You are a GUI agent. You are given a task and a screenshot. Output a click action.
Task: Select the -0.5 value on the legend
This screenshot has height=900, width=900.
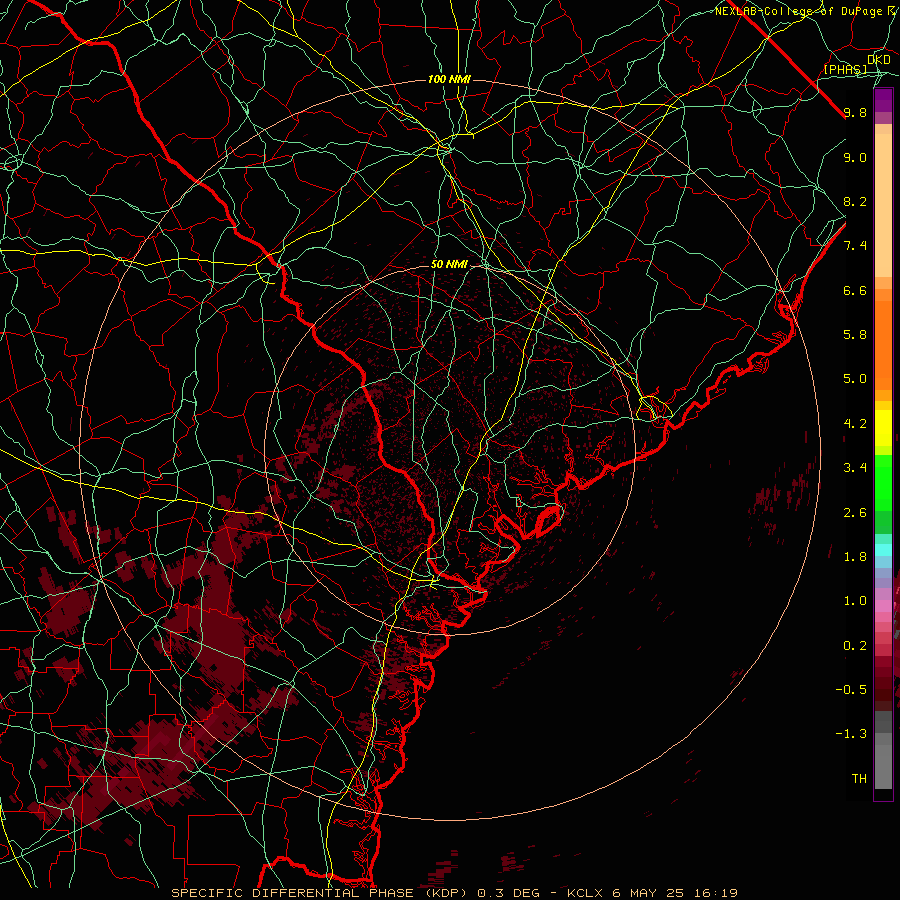pyautogui.click(x=851, y=690)
